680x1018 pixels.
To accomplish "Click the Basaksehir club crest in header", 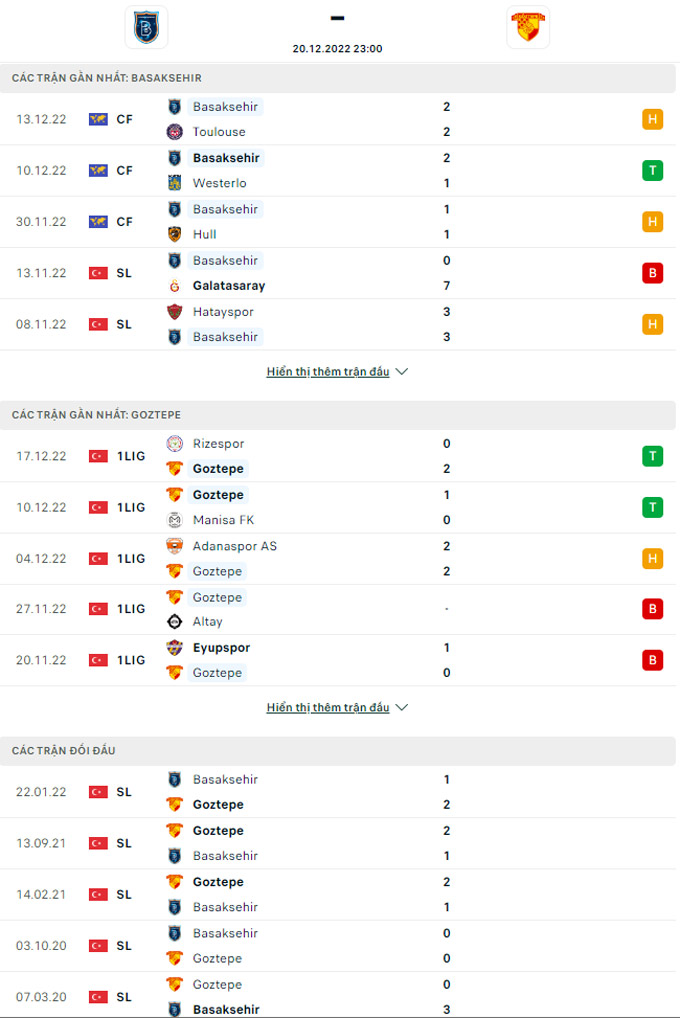I will pyautogui.click(x=146, y=27).
